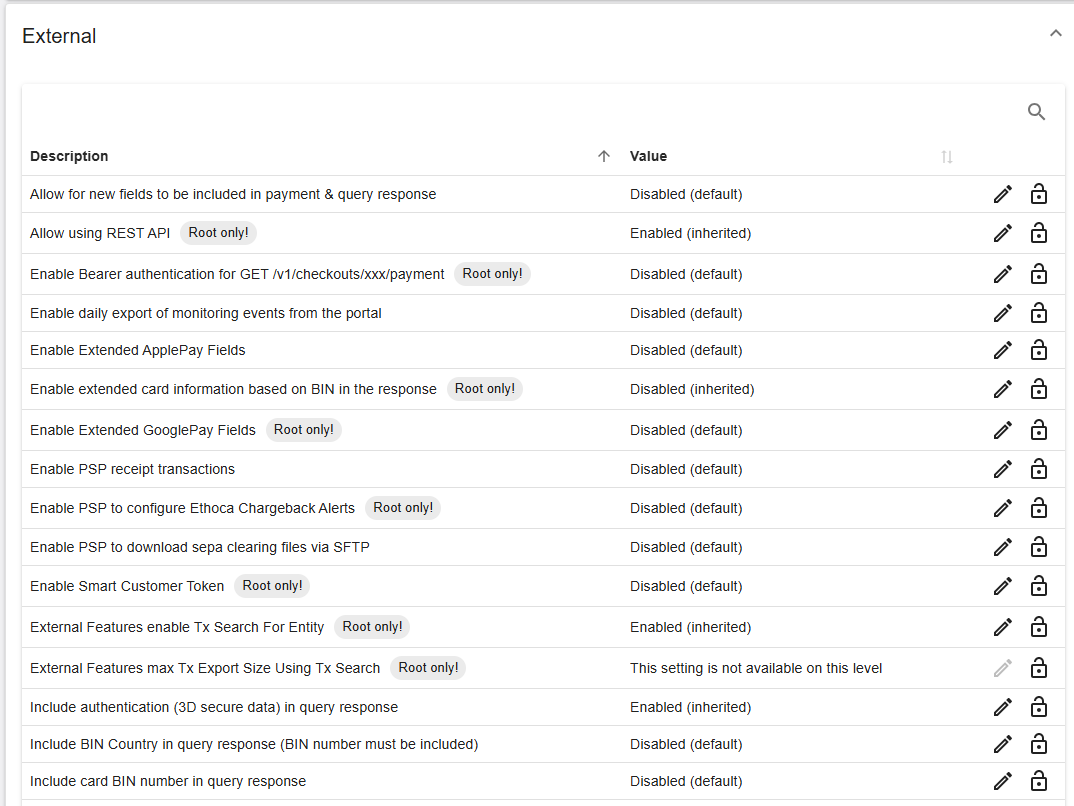Click the Value column header

coord(648,156)
